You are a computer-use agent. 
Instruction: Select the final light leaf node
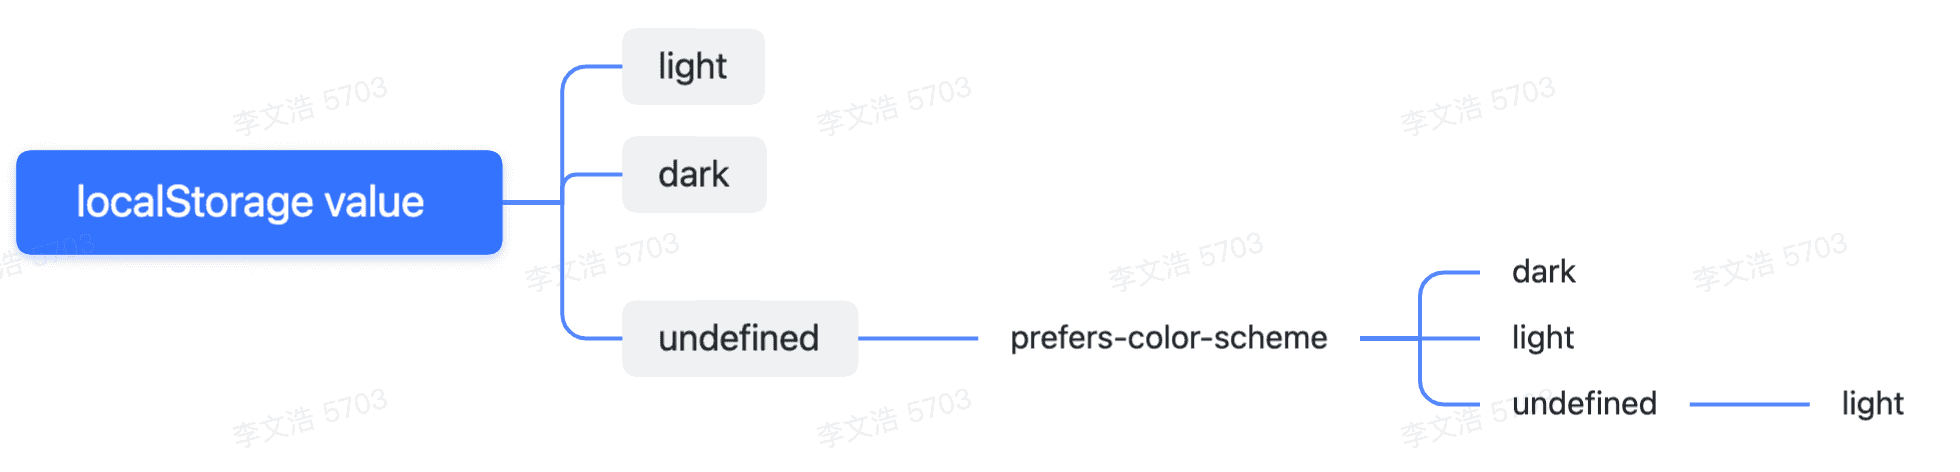coord(1872,404)
